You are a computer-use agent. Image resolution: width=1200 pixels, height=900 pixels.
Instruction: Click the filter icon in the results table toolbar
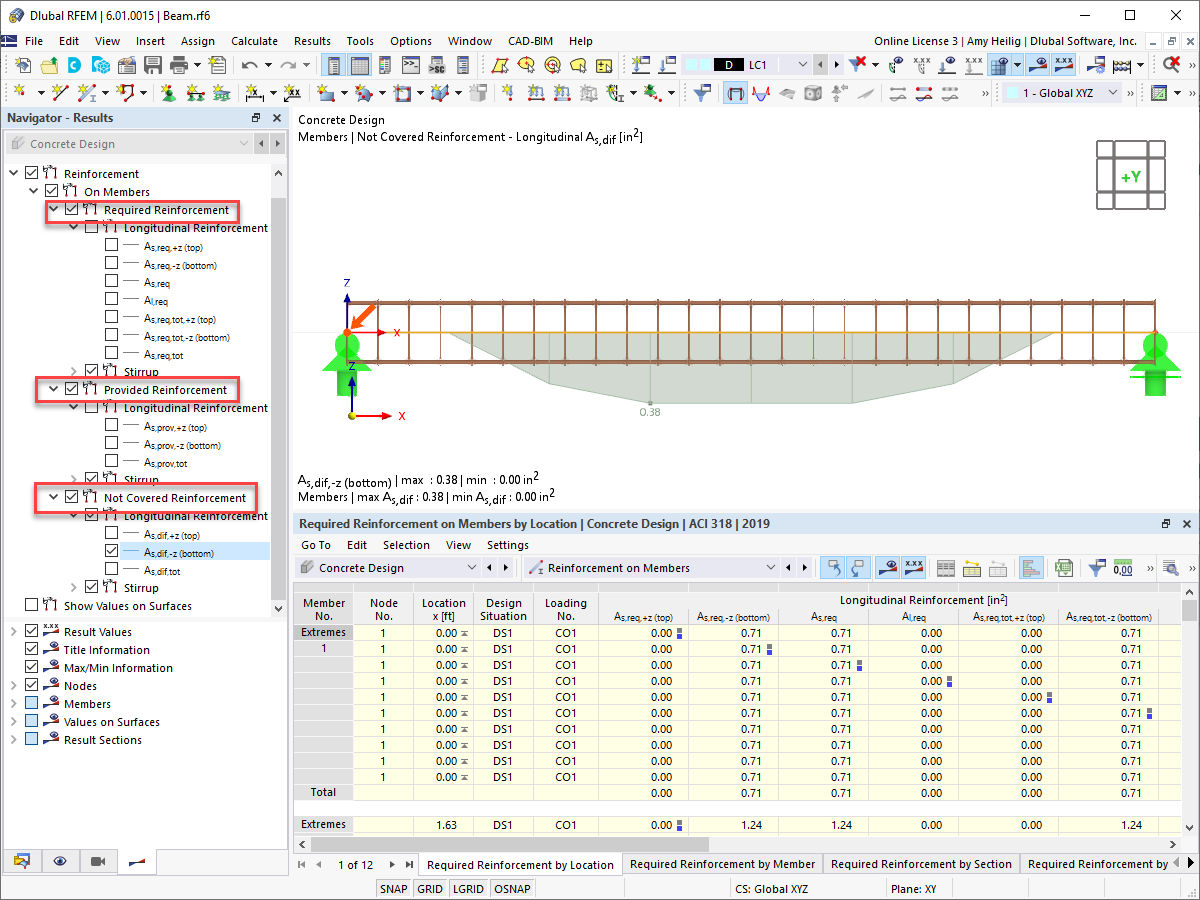tap(1098, 567)
